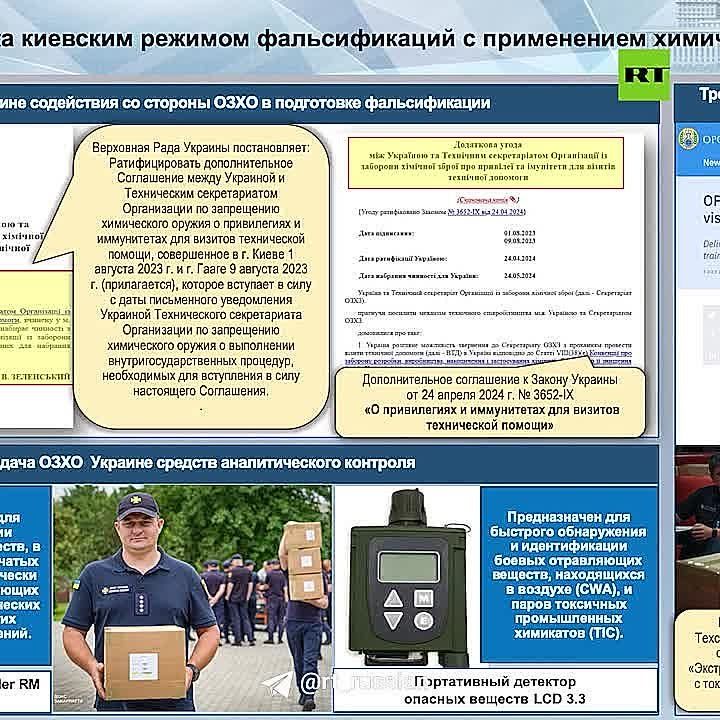Click the green RT logo
720x720 pixels.
point(644,75)
